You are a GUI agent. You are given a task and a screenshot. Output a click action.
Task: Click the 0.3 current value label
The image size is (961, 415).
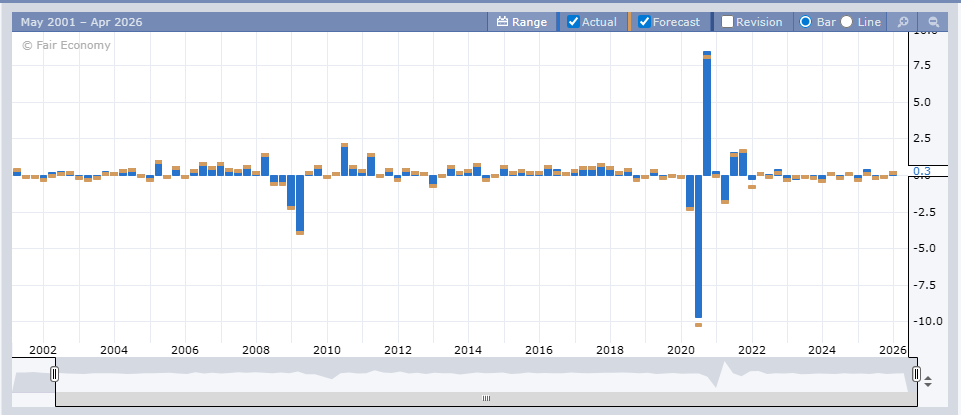921,172
